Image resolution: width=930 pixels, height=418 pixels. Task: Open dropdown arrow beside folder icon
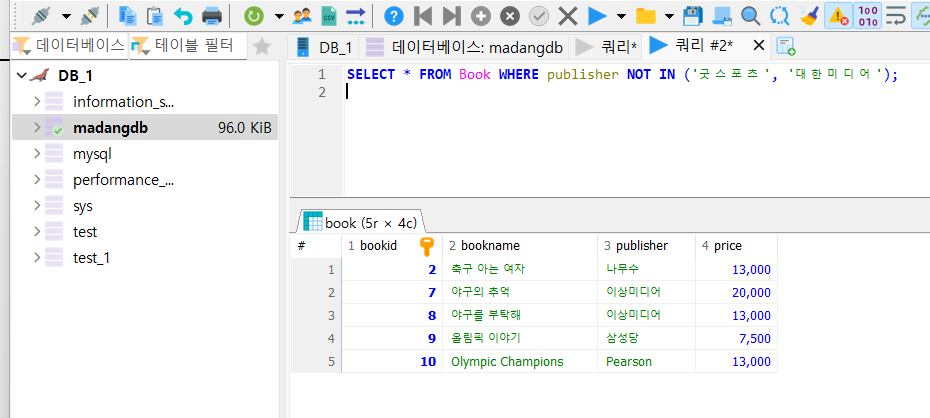(669, 16)
